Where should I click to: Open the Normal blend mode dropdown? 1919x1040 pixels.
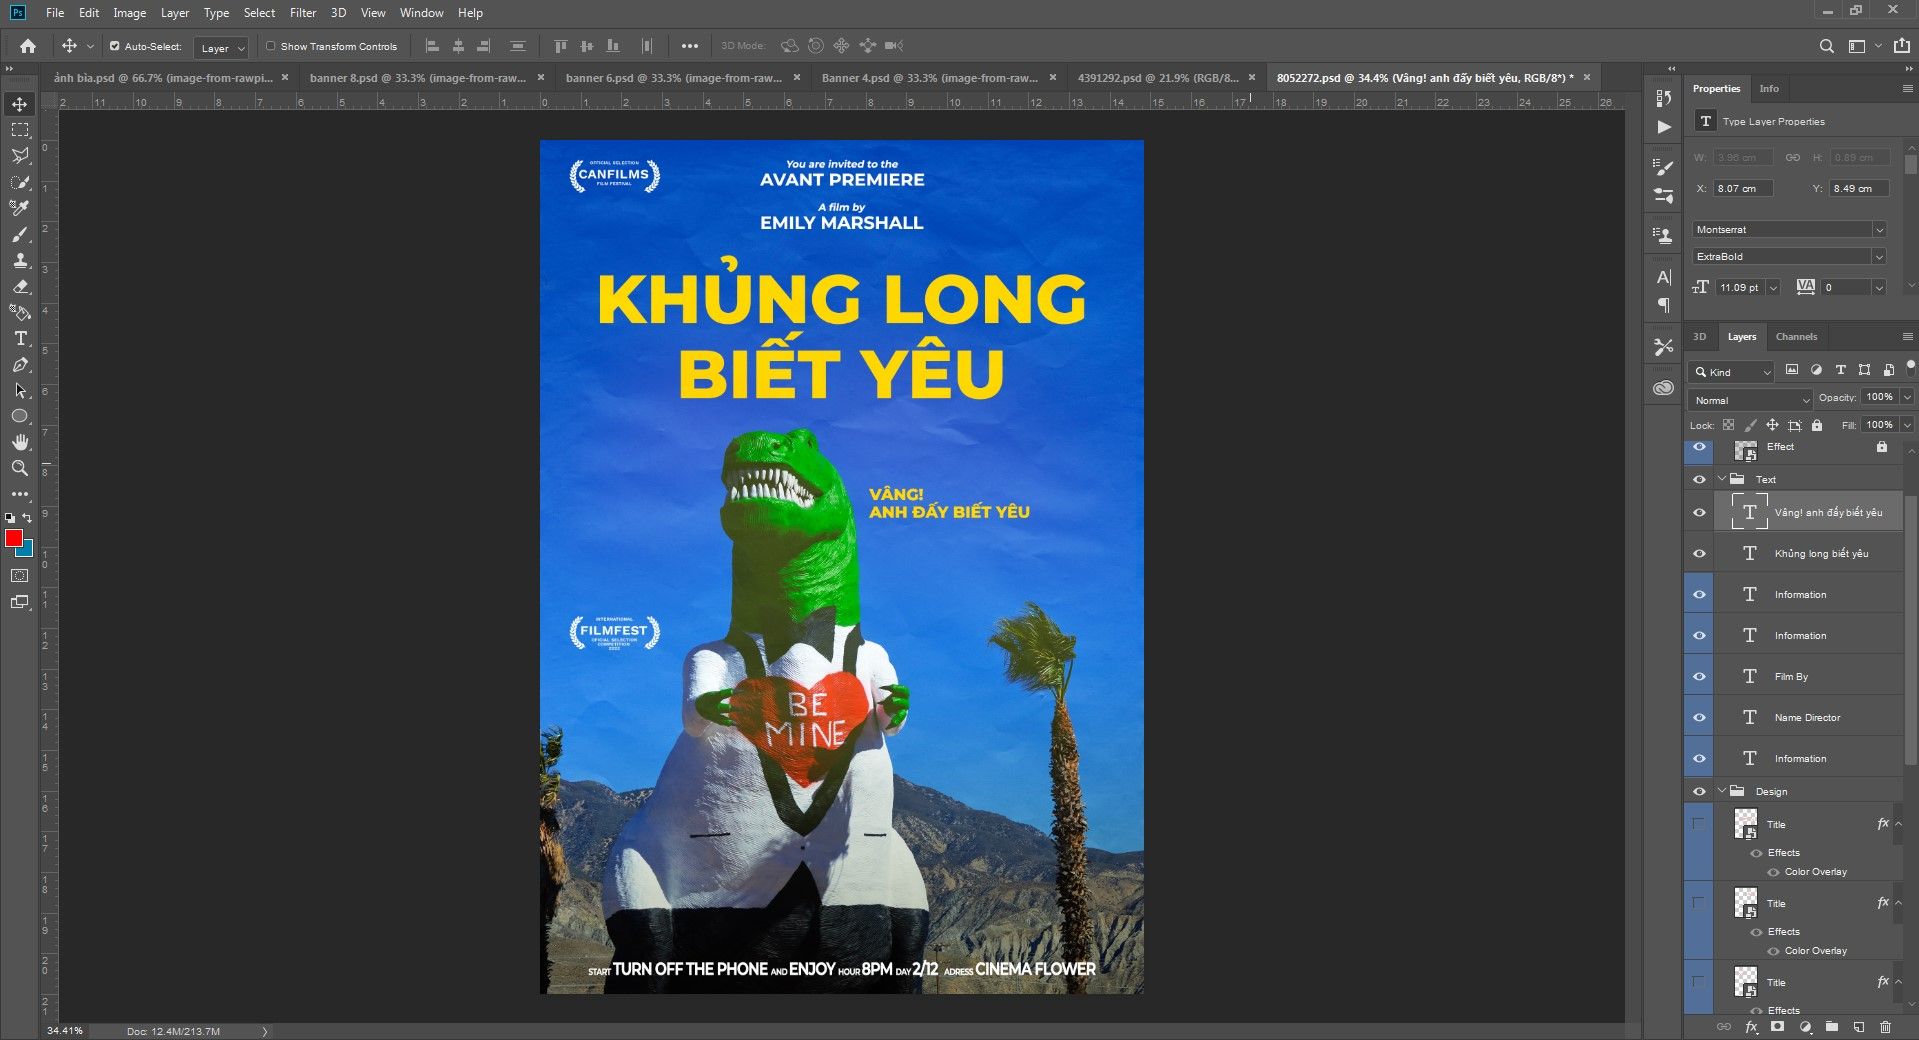tap(1751, 400)
